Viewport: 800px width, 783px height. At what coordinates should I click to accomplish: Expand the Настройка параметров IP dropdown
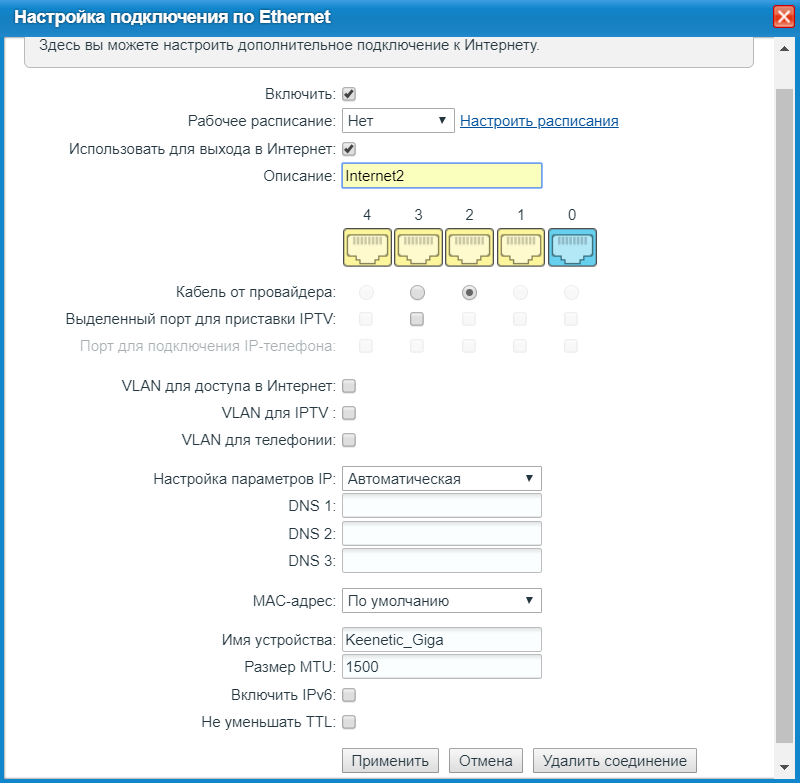tap(441, 479)
